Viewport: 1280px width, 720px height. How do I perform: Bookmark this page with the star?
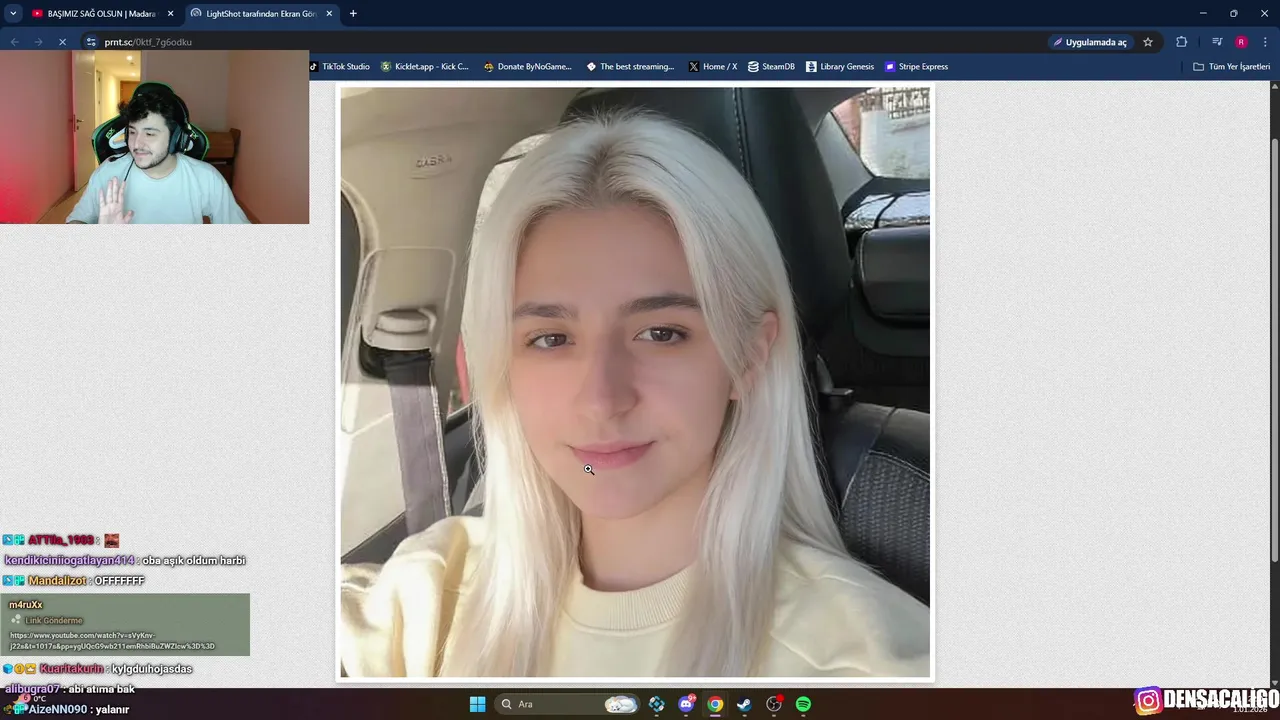click(1148, 42)
